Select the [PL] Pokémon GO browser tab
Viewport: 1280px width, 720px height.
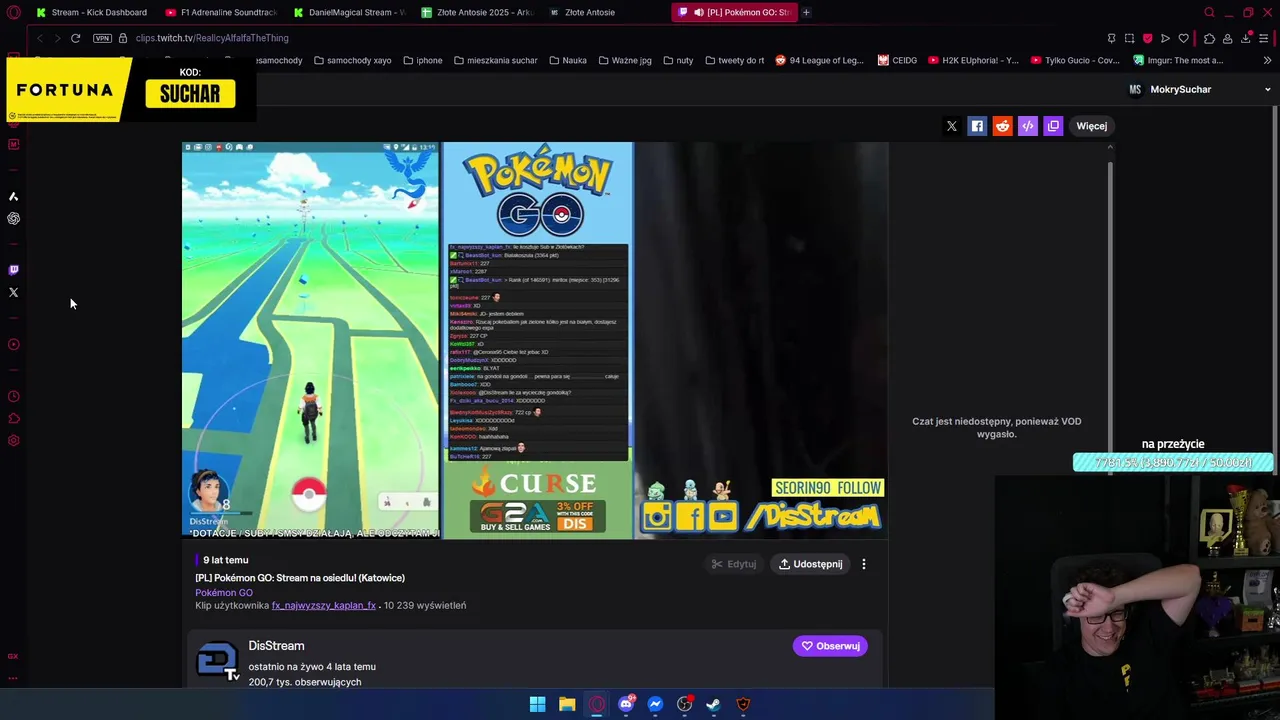(x=734, y=12)
